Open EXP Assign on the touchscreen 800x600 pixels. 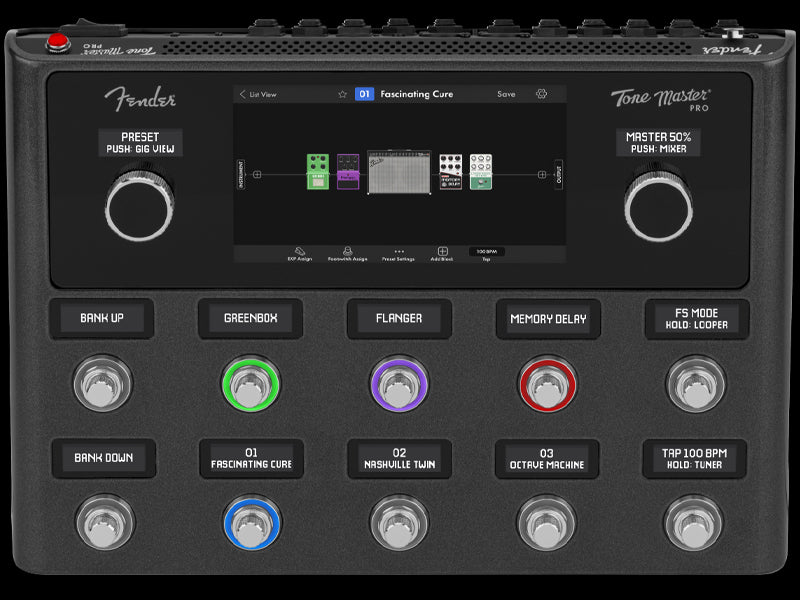pos(298,253)
